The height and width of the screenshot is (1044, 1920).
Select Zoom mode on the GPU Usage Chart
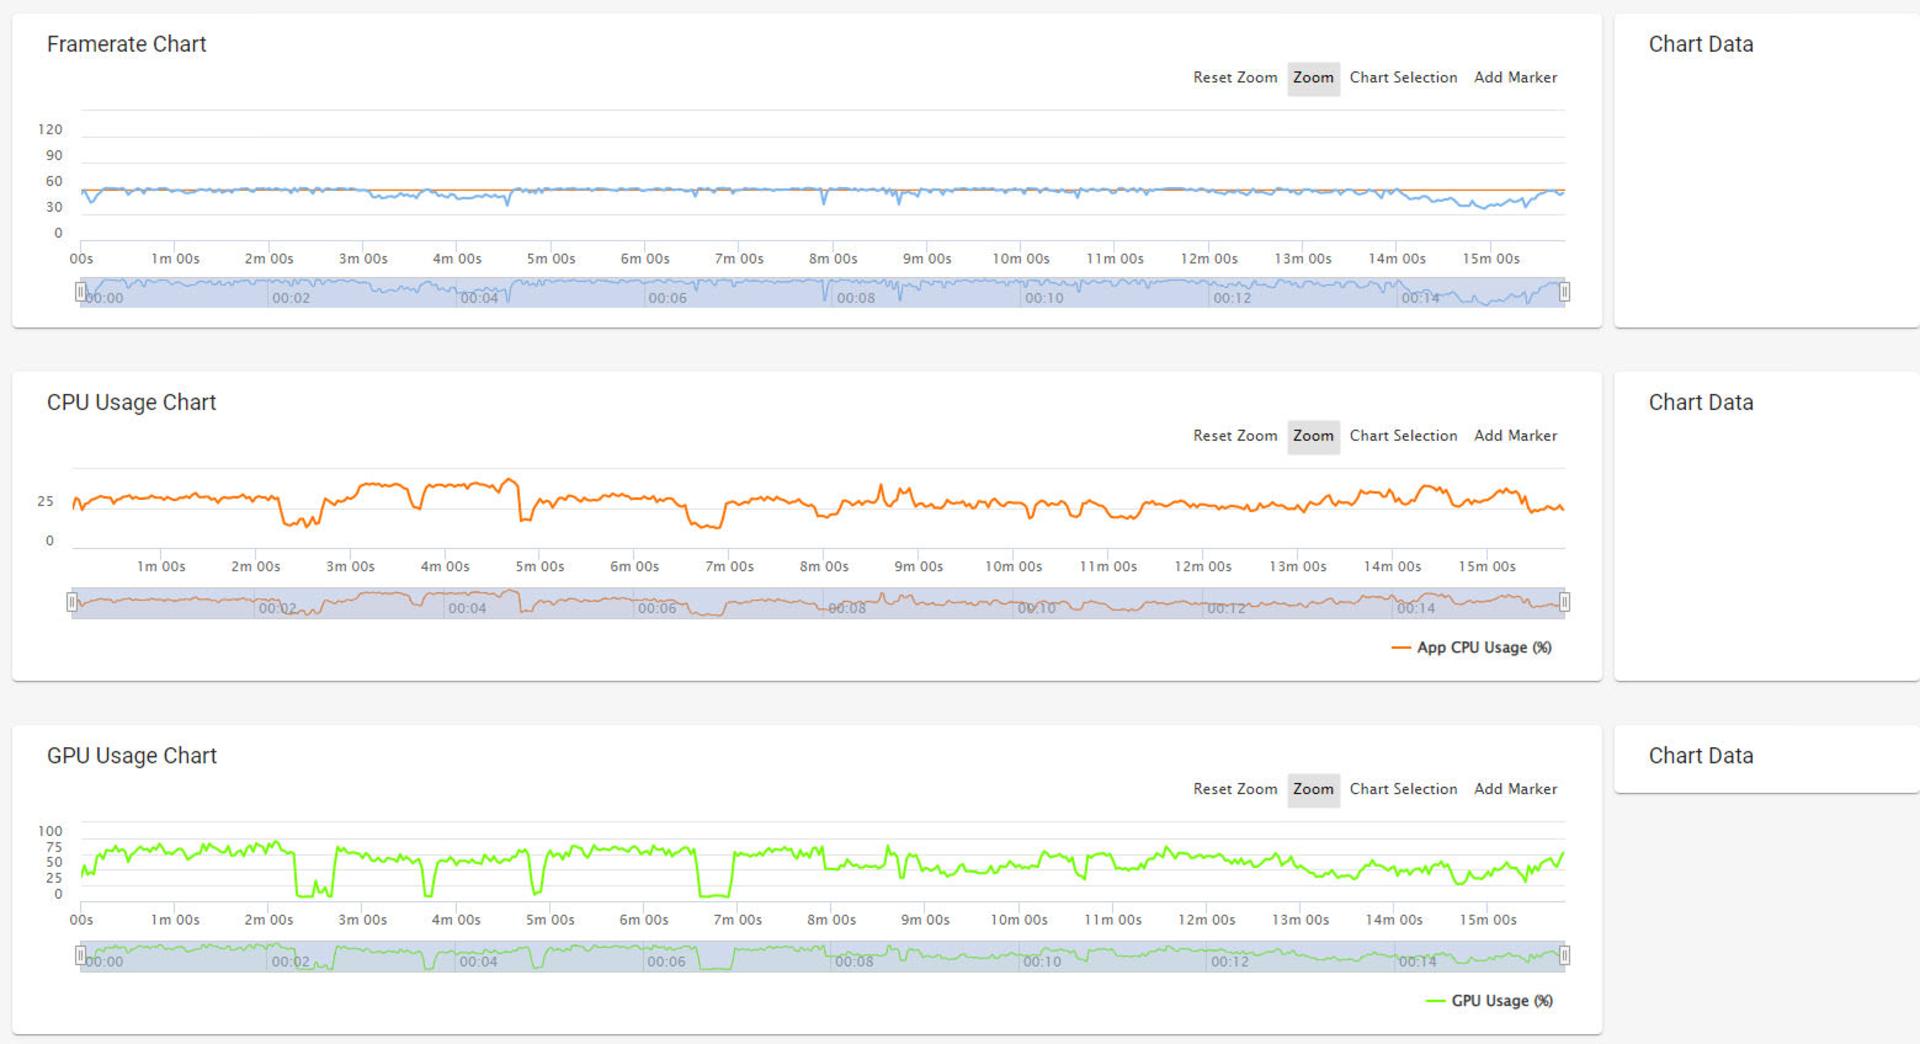[x=1313, y=789]
